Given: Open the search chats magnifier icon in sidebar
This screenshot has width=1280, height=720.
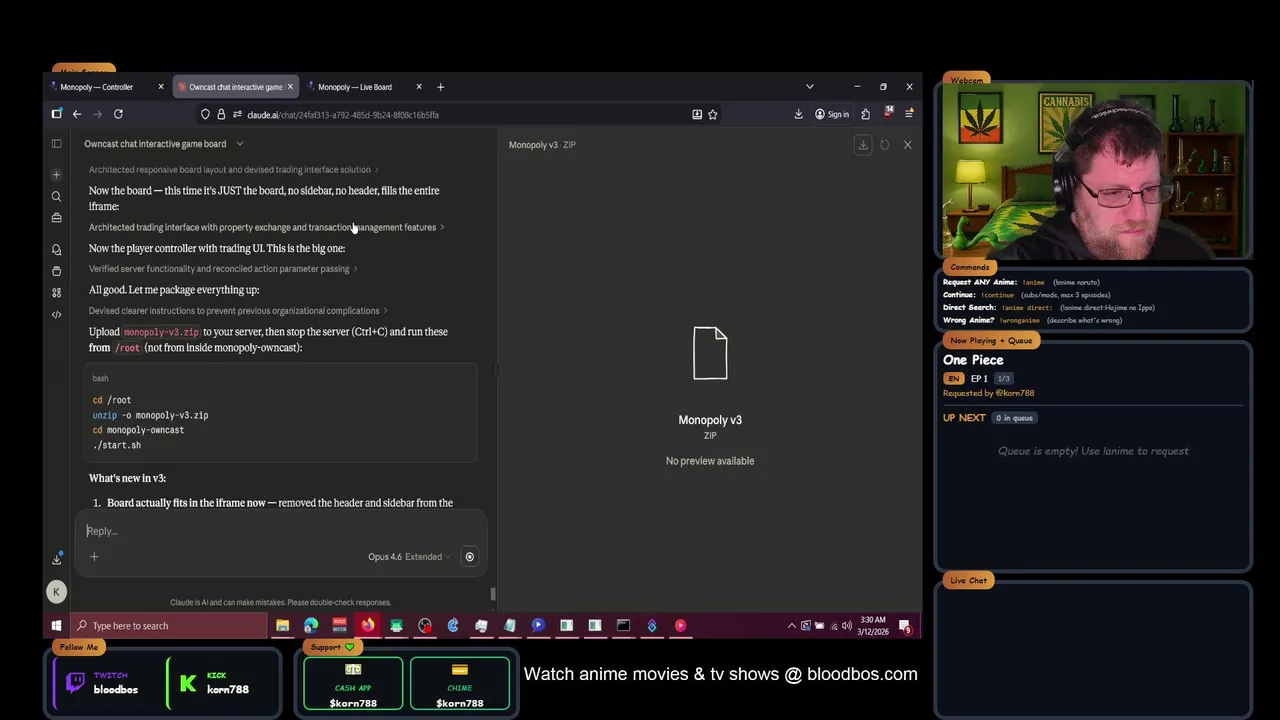Looking at the screenshot, I should (56, 196).
